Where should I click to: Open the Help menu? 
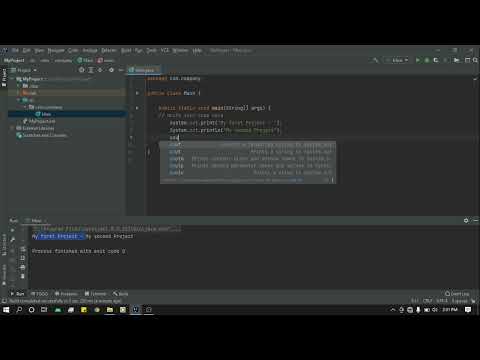coord(197,51)
